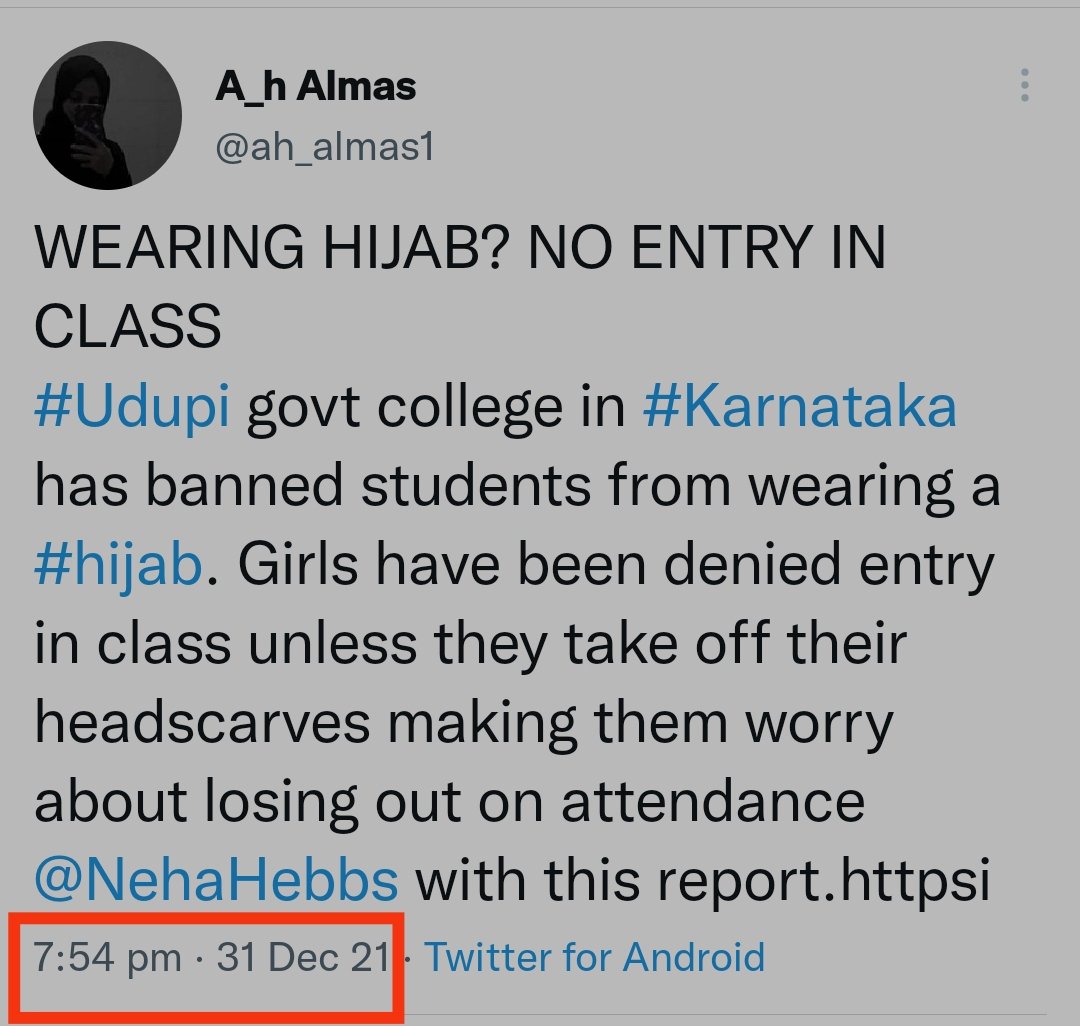The width and height of the screenshot is (1080, 1026).
Task: Tap the #hijab hashtag
Action: point(119,566)
